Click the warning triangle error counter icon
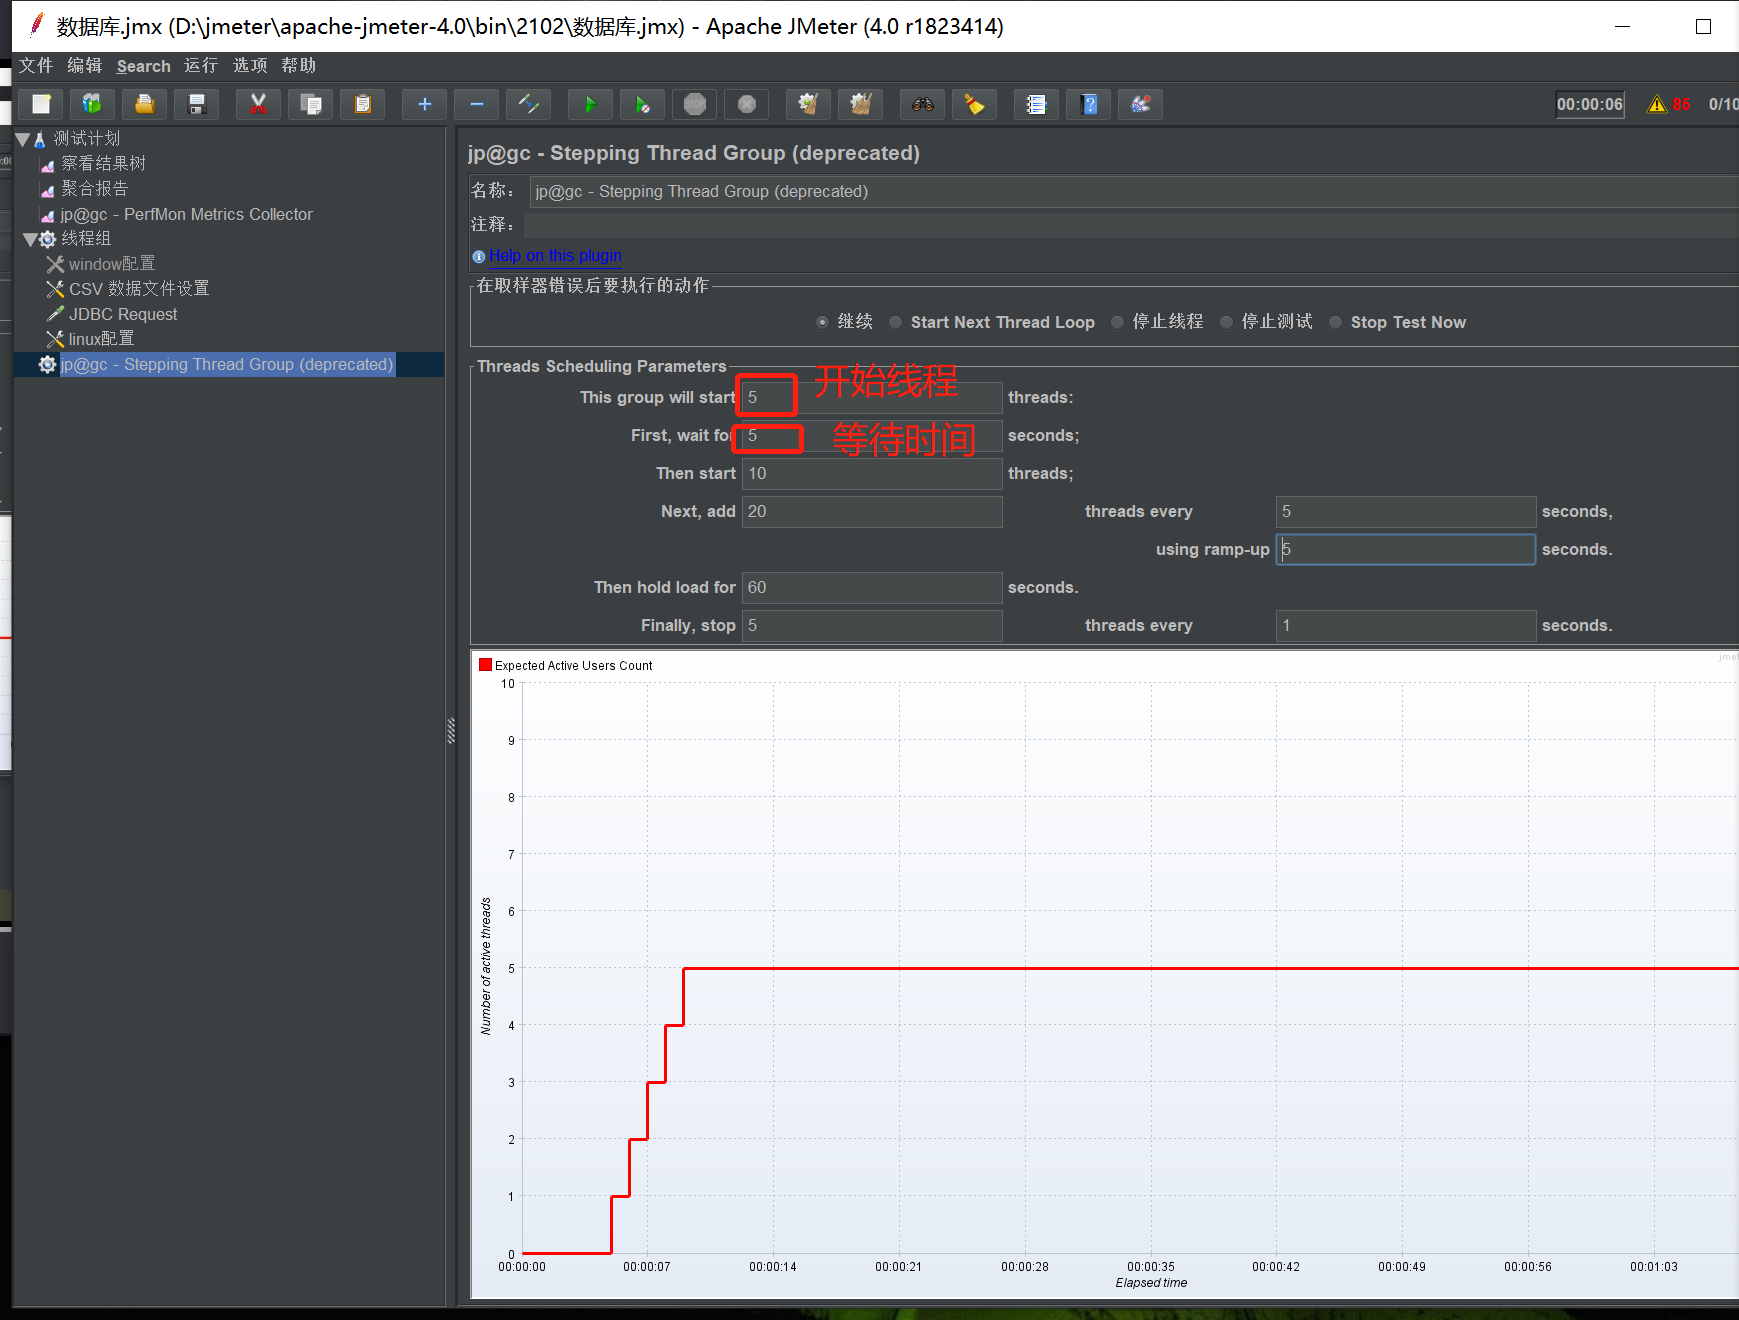Image resolution: width=1739 pixels, height=1320 pixels. [x=1657, y=104]
